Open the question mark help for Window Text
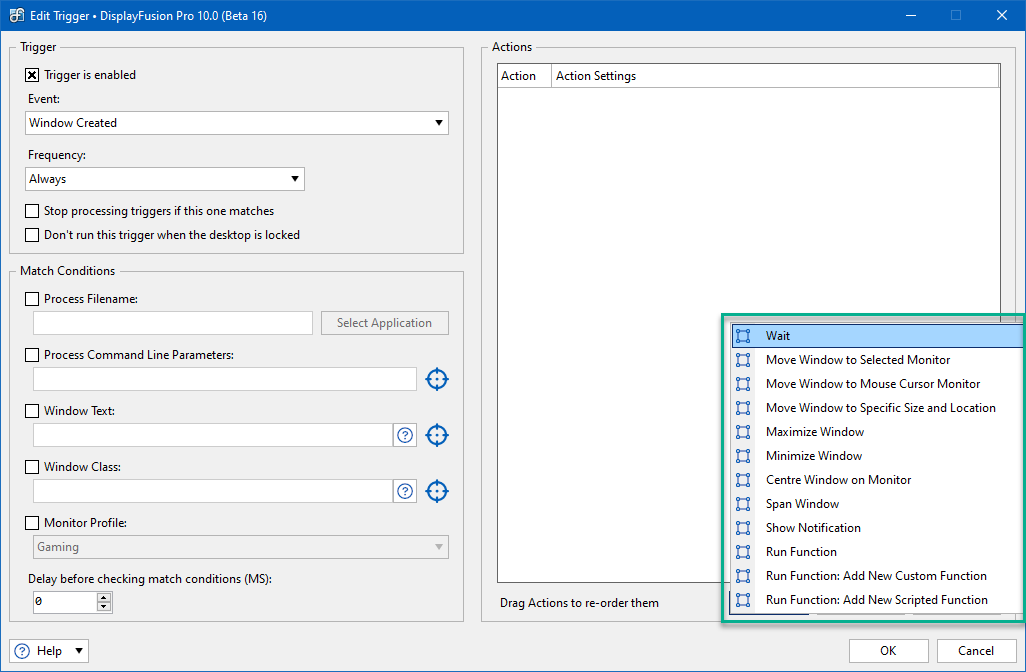The height and width of the screenshot is (672, 1026). pos(405,435)
